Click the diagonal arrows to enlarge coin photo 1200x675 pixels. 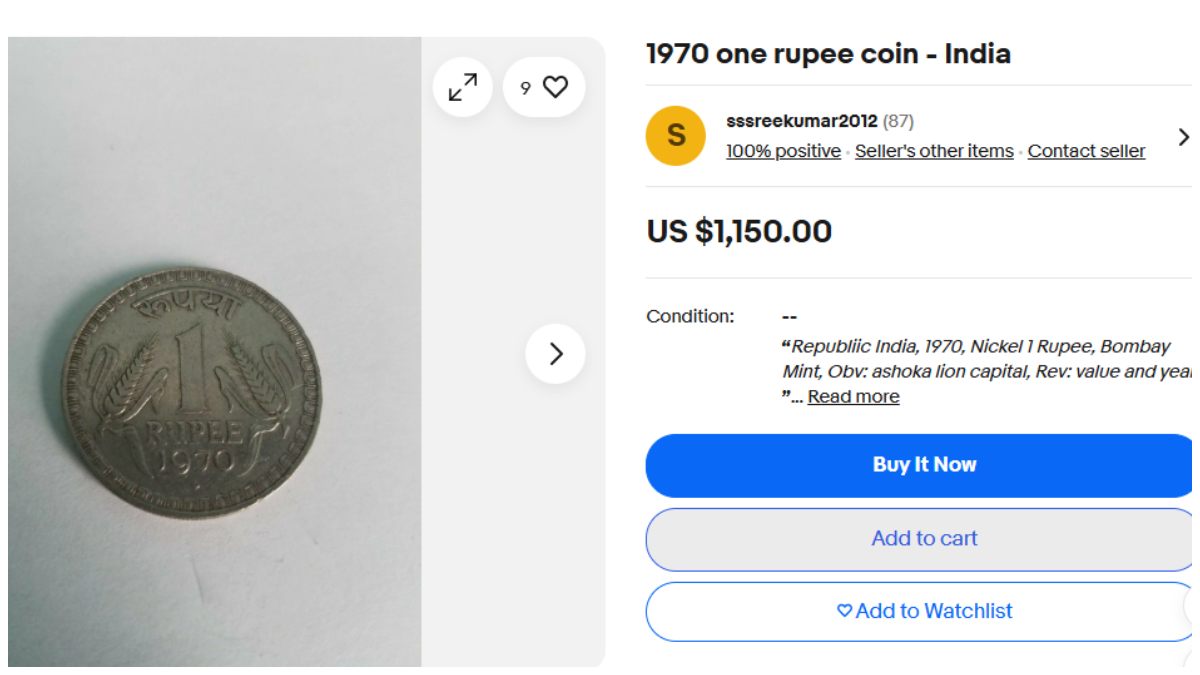[461, 88]
